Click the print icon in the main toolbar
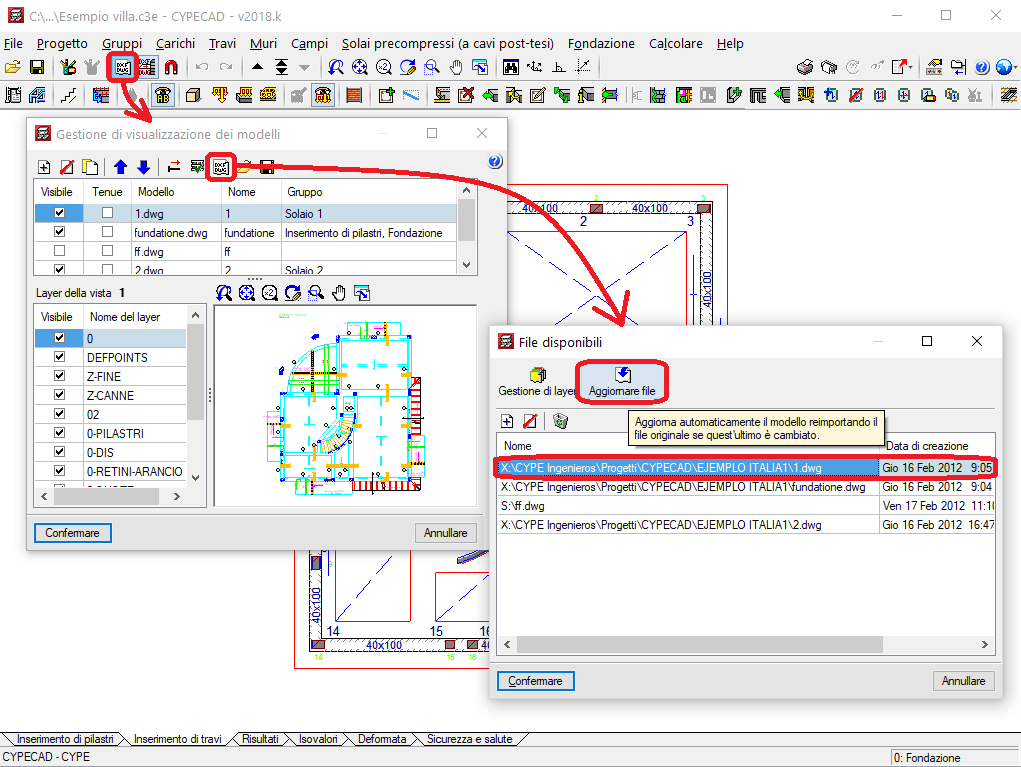 coord(805,67)
